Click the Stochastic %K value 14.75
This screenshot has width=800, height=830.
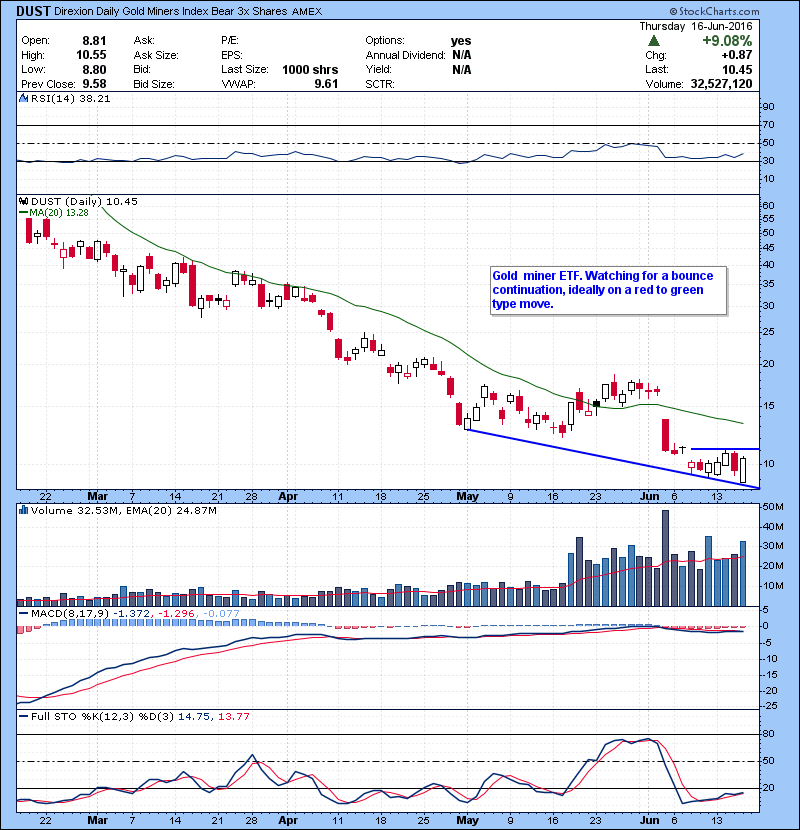pos(195,717)
